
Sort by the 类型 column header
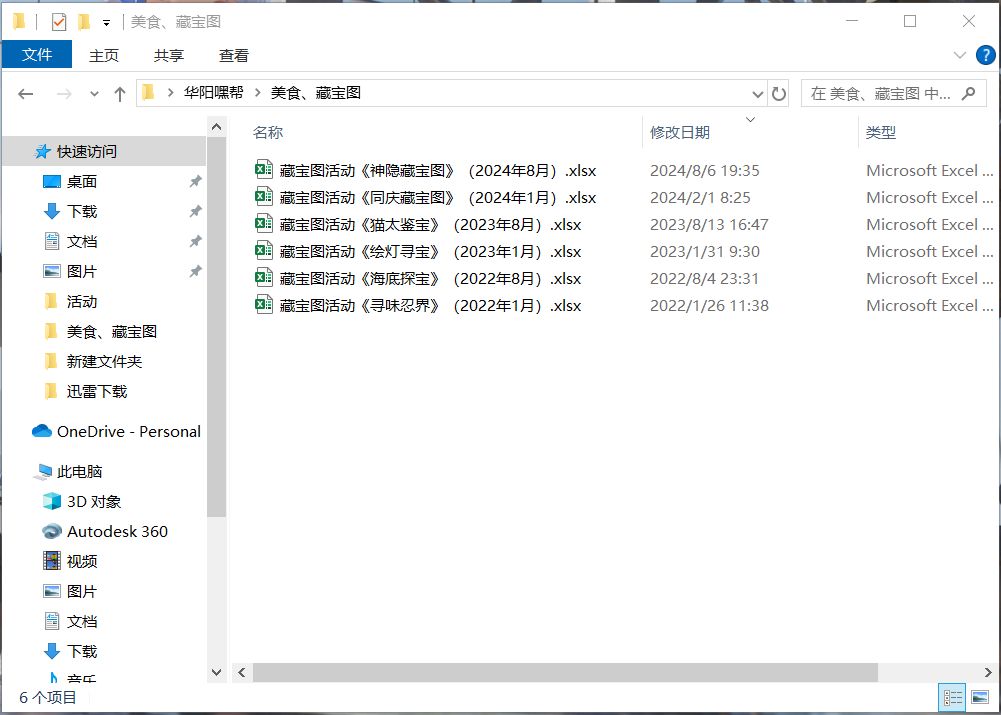point(881,132)
